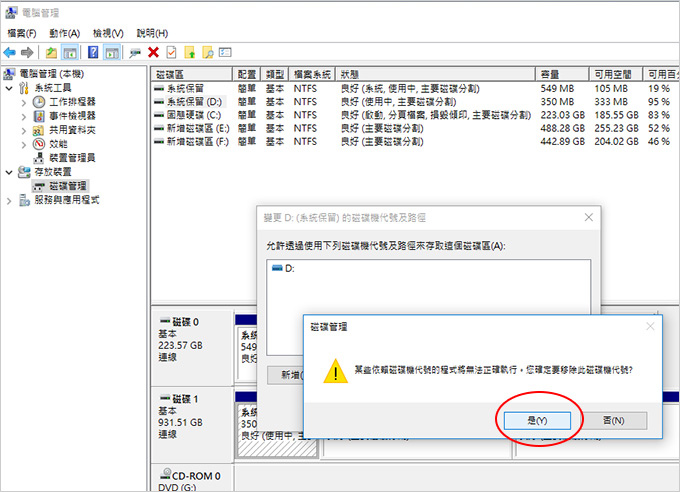Confirm with the 是(Y) button

(537, 420)
